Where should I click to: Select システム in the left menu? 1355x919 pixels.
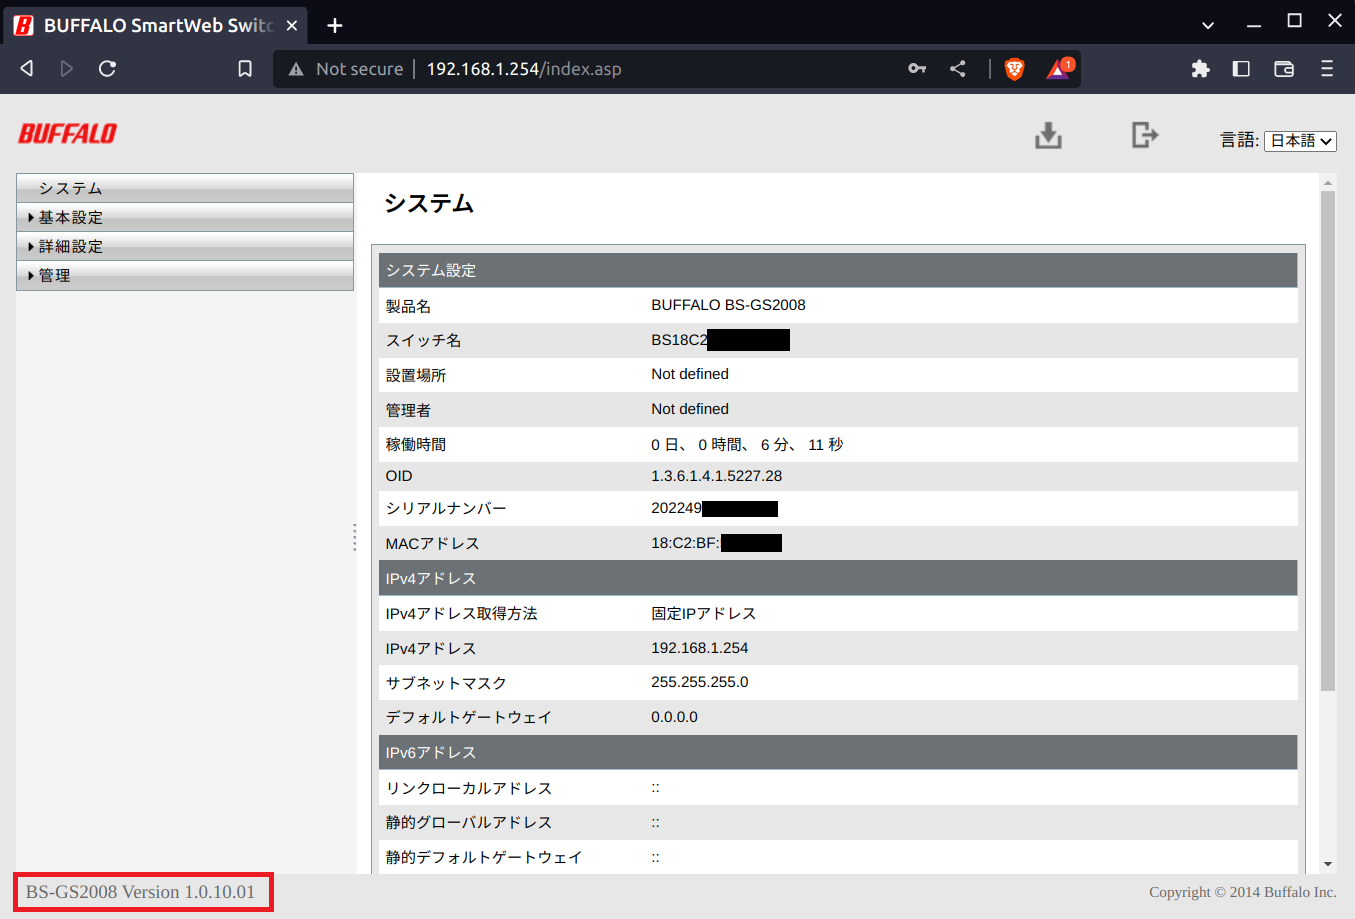[x=71, y=189]
